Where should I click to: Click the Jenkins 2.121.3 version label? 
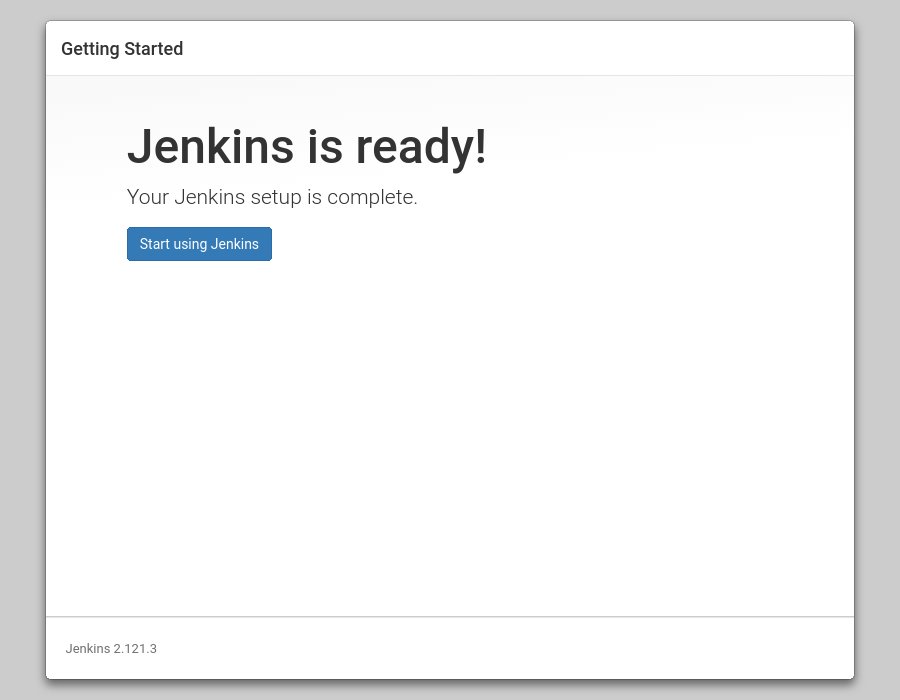[111, 648]
